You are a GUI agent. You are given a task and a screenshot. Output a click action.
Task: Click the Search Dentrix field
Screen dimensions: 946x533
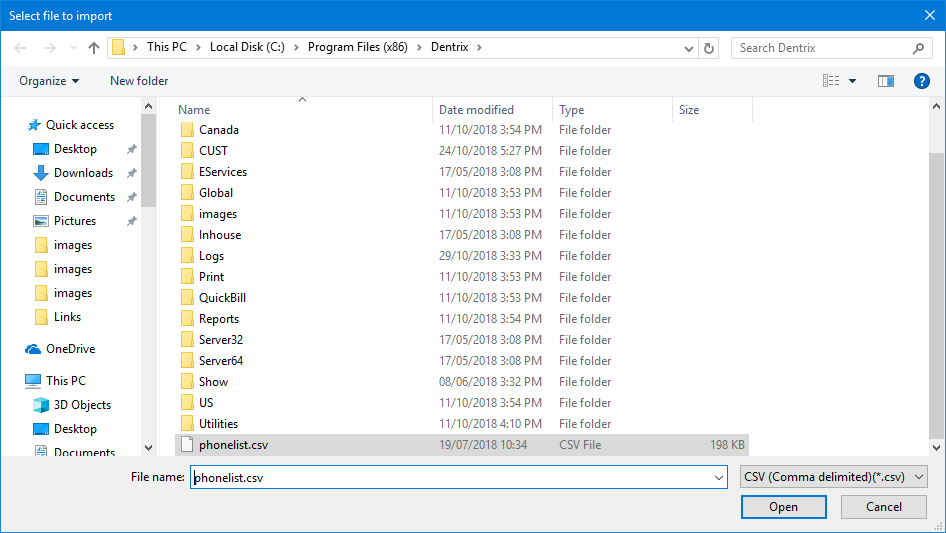[820, 48]
